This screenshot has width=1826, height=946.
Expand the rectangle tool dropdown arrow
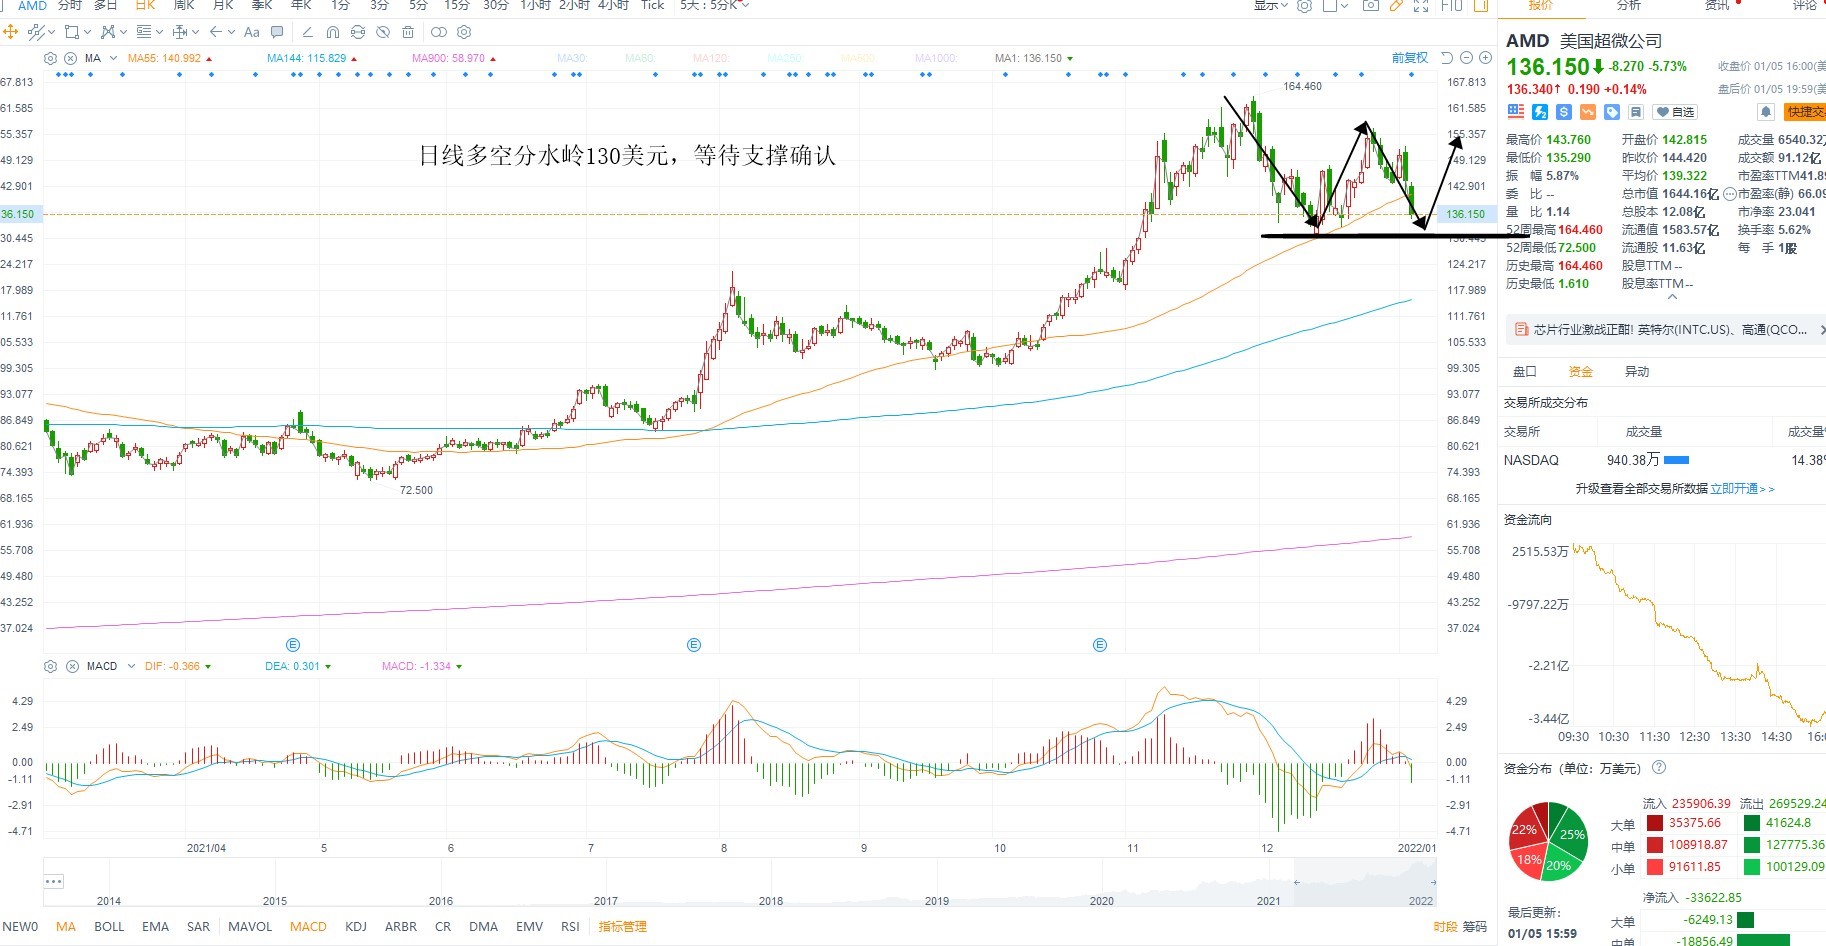(87, 32)
